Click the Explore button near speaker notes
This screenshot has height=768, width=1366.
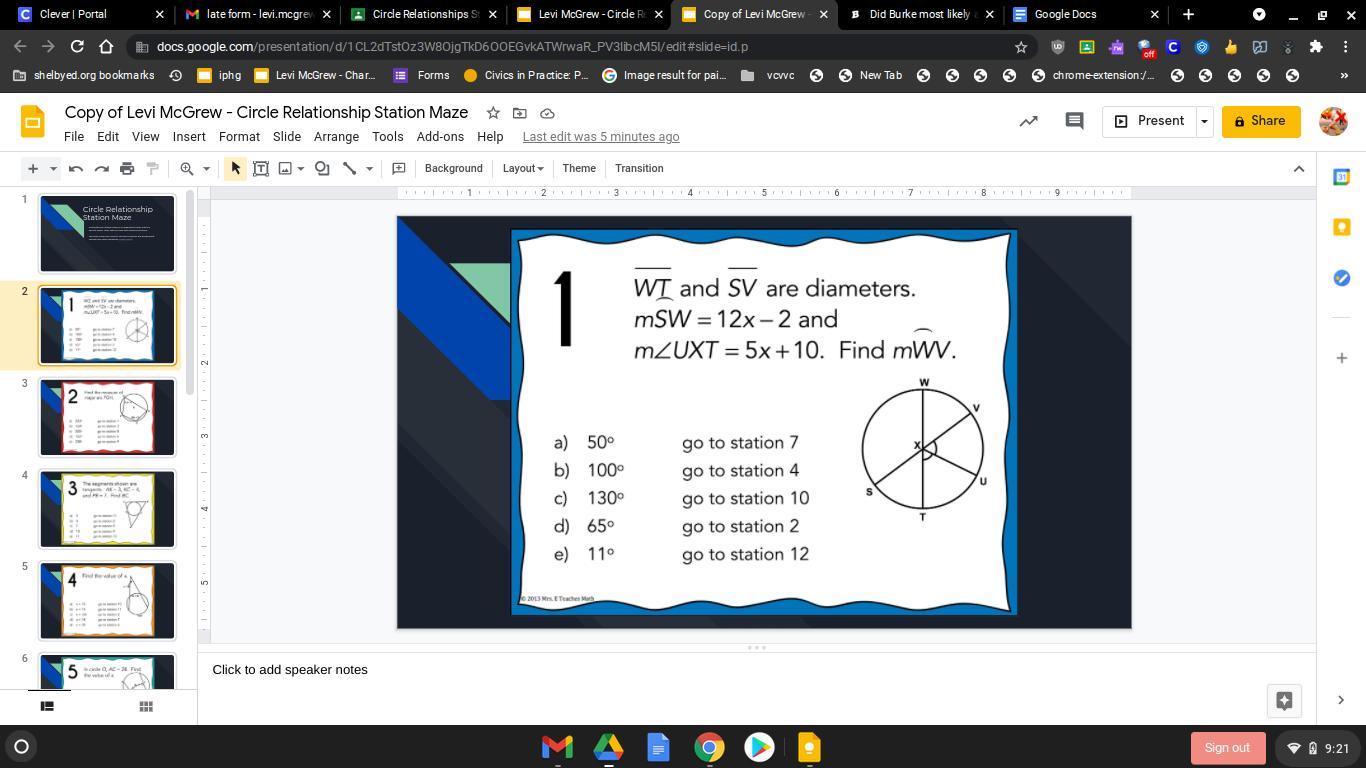coord(1284,701)
